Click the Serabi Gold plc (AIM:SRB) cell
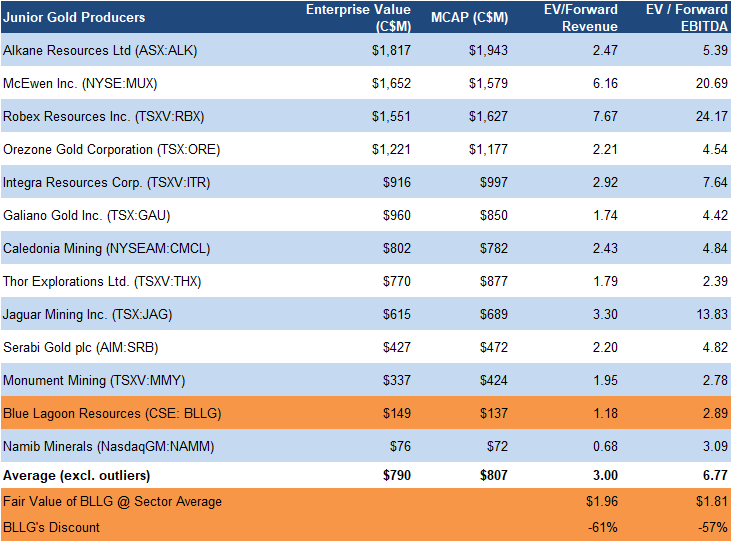 [x=81, y=347]
